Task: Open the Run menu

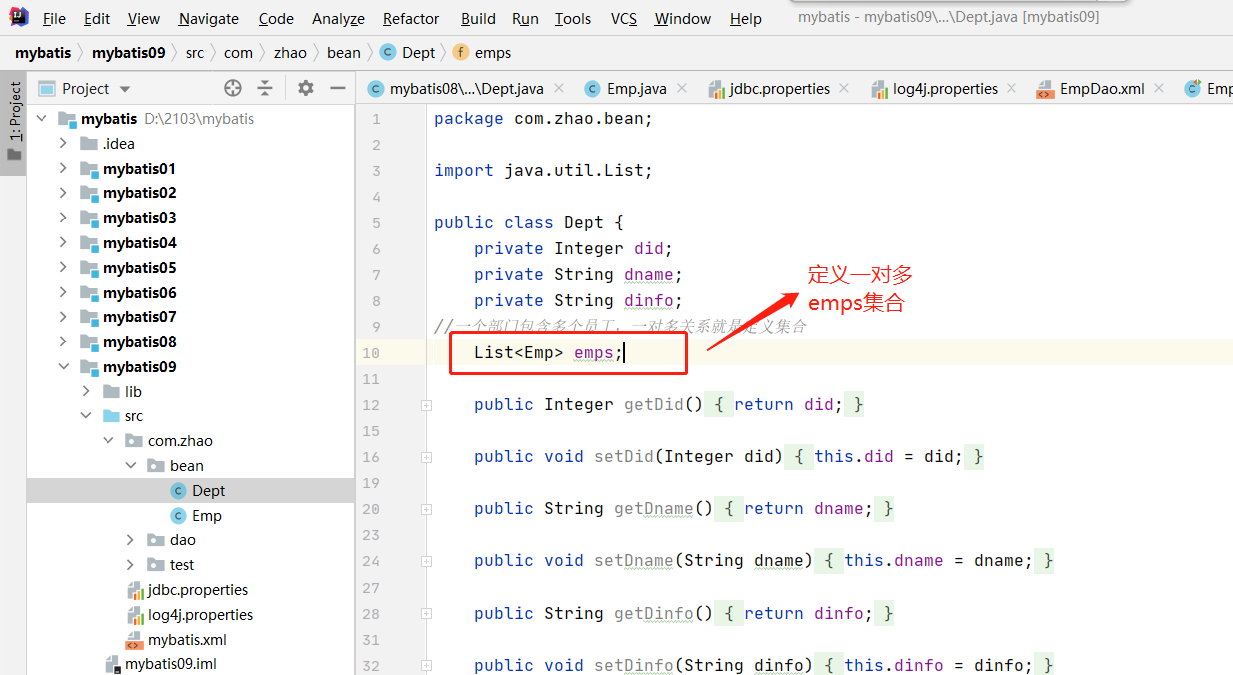Action: click(x=525, y=18)
